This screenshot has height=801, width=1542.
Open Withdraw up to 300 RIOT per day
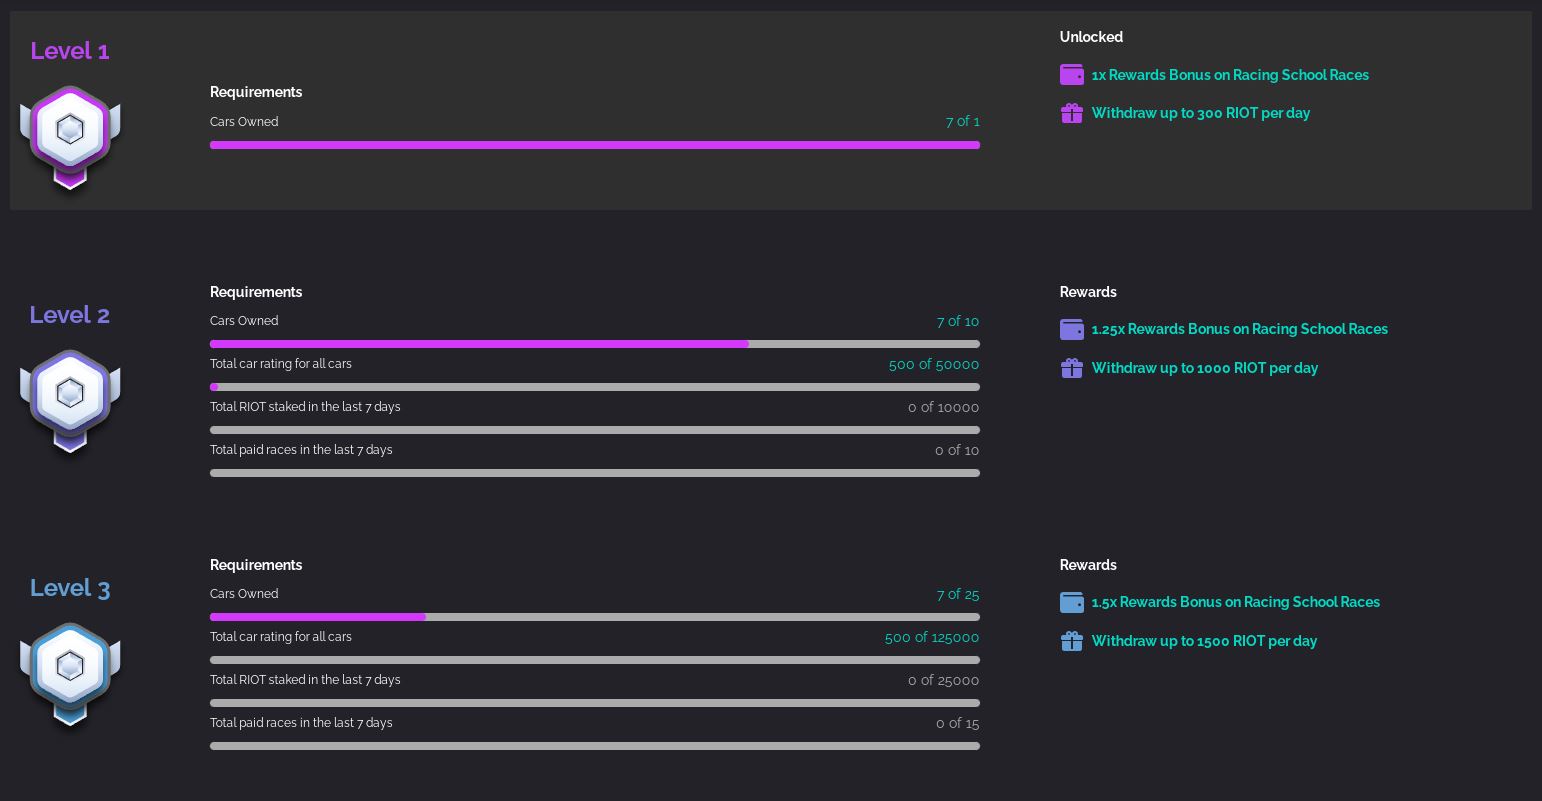click(x=1201, y=113)
